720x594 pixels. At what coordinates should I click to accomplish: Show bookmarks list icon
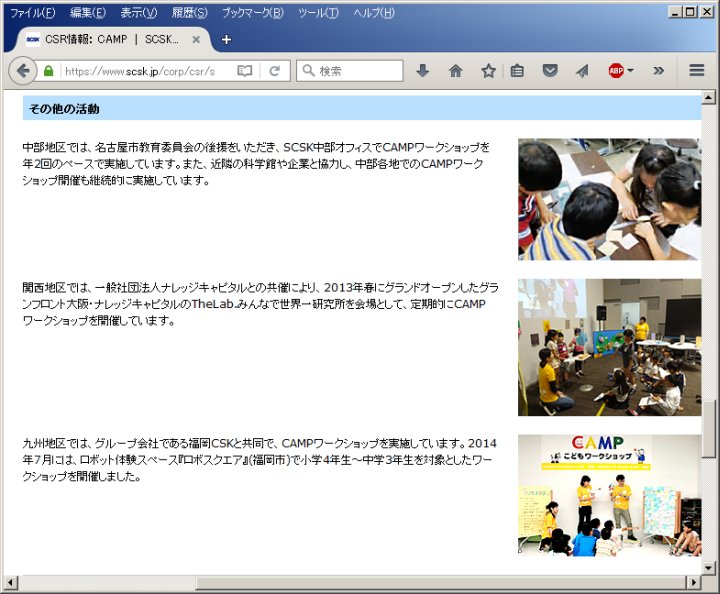(x=517, y=71)
